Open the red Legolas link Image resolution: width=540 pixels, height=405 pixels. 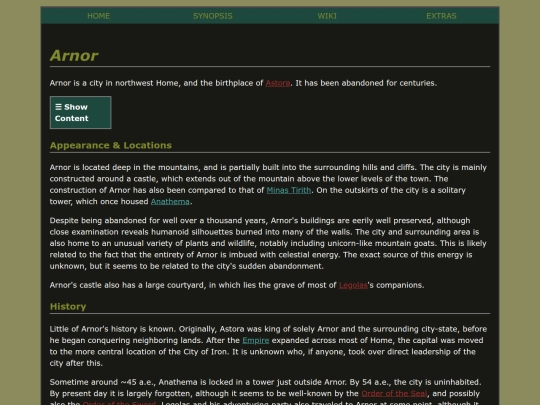[x=353, y=285]
